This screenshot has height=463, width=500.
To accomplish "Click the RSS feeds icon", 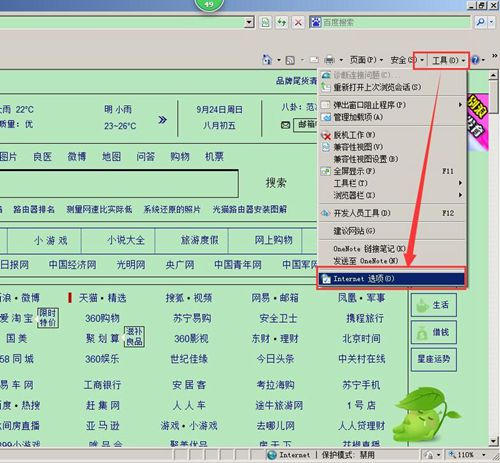I will tap(290, 60).
